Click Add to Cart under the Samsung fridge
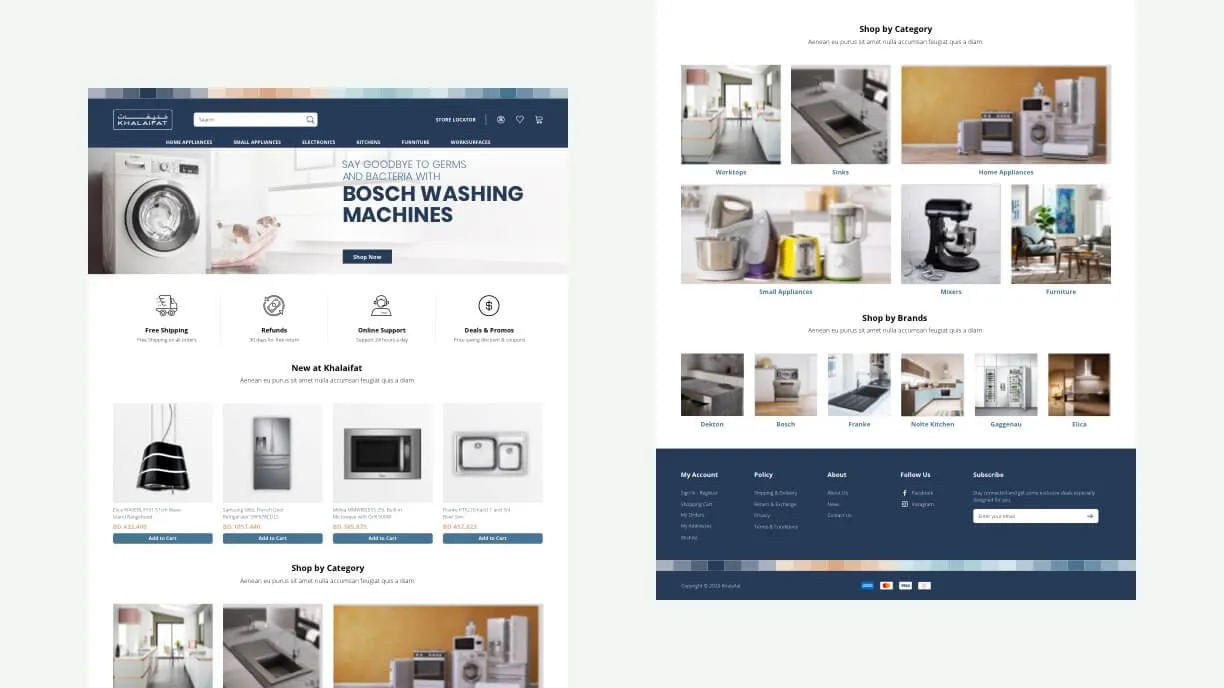Viewport: 1224px width, 688px height. tap(272, 537)
